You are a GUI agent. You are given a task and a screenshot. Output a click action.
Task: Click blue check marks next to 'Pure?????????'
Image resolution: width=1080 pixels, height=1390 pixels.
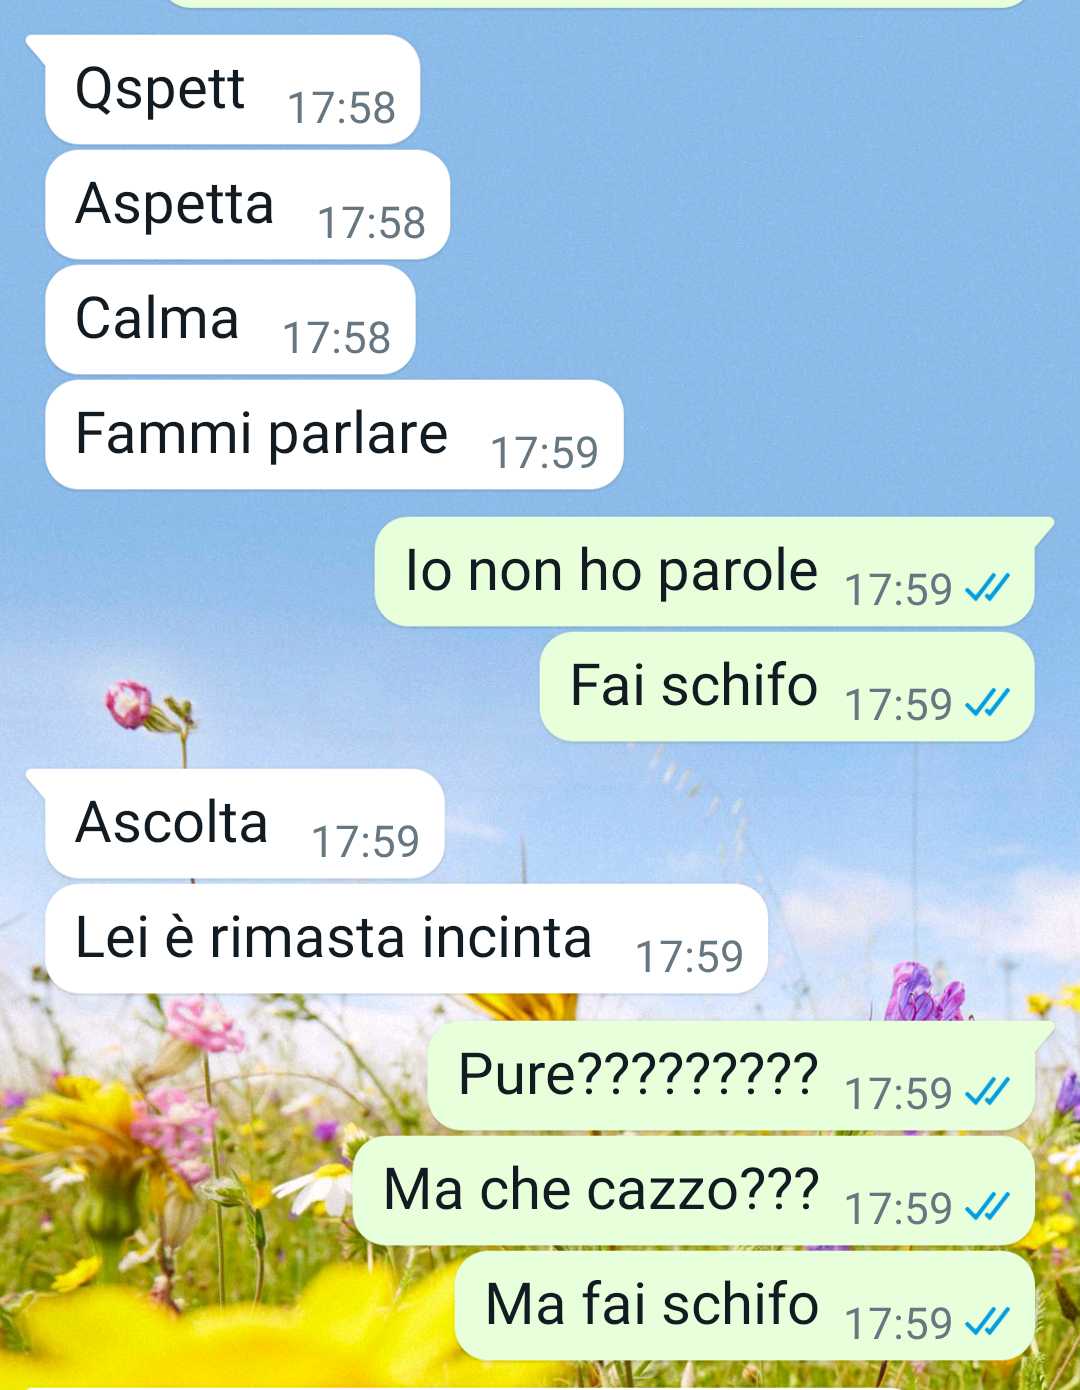click(x=986, y=1092)
